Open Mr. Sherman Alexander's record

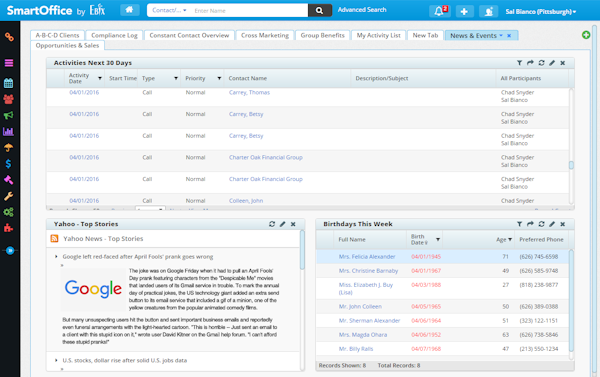click(x=369, y=320)
